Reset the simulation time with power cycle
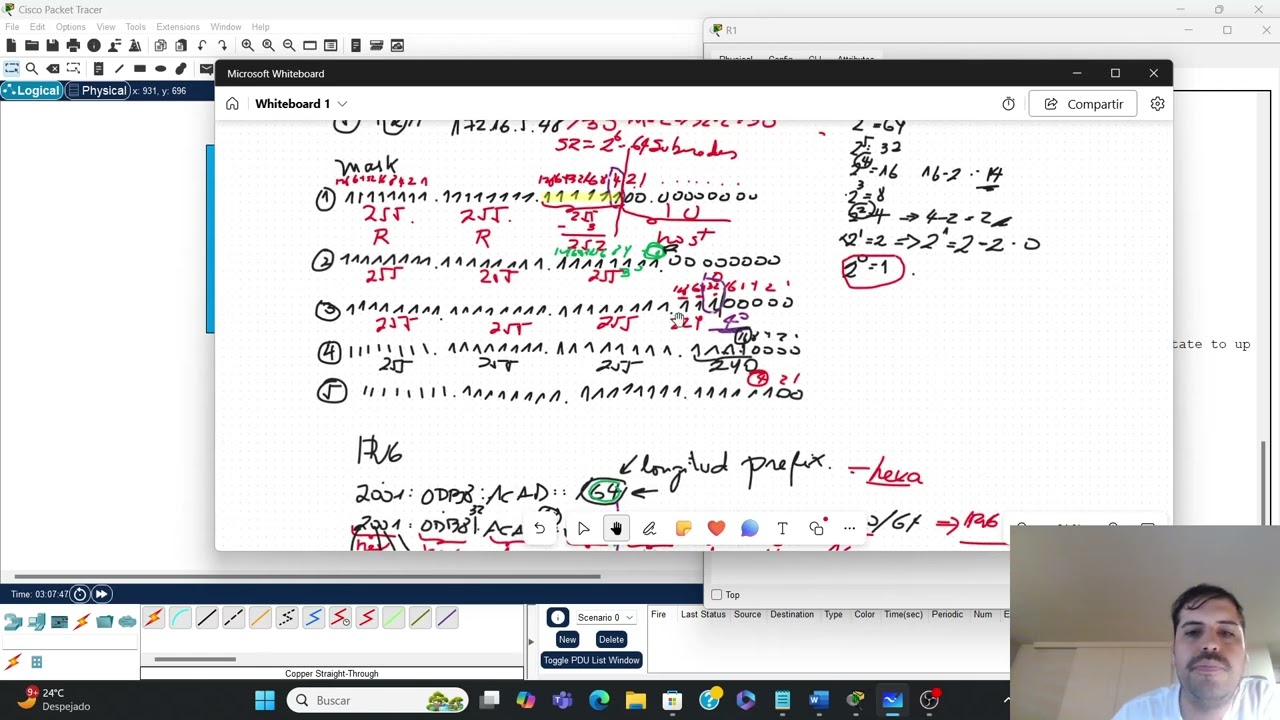The image size is (1280, 720). point(80,594)
